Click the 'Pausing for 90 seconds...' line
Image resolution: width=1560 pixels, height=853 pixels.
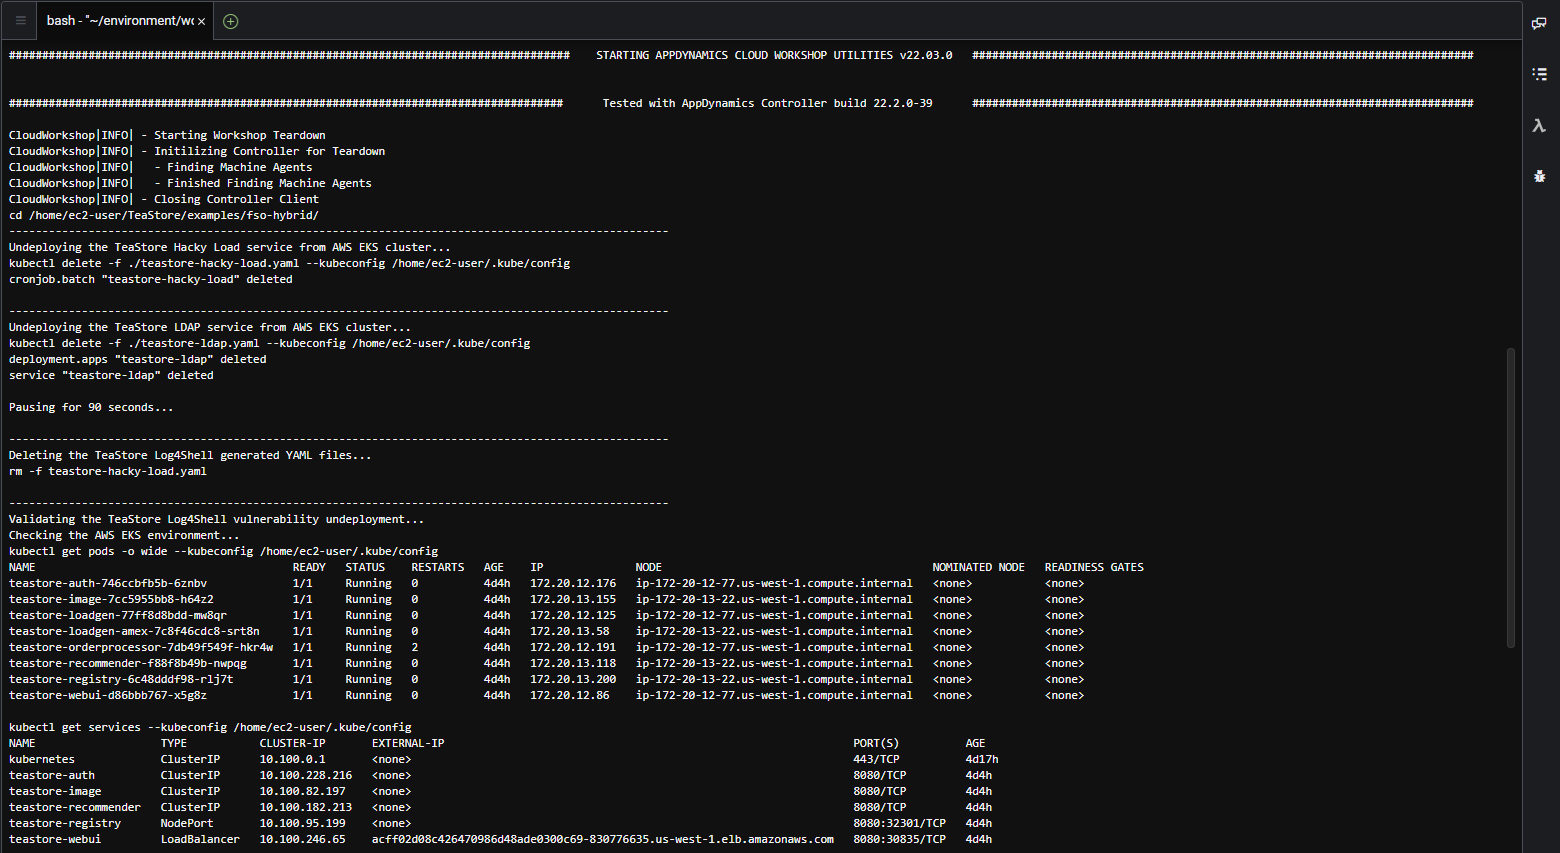pyautogui.click(x=91, y=407)
